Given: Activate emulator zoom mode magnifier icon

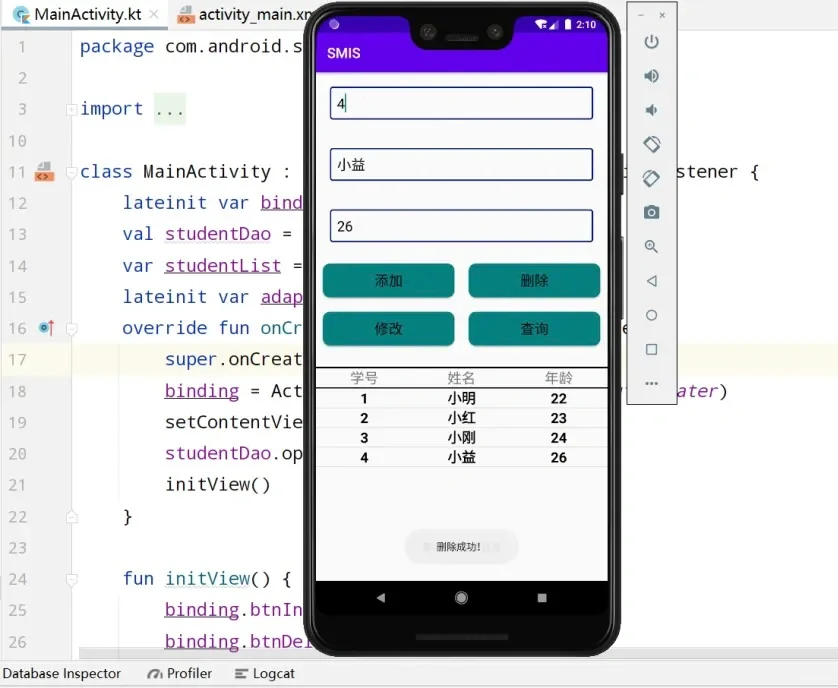Looking at the screenshot, I should point(651,246).
